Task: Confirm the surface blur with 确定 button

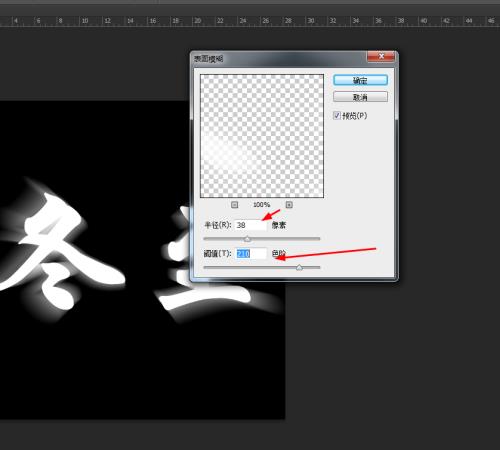Action: 360,80
